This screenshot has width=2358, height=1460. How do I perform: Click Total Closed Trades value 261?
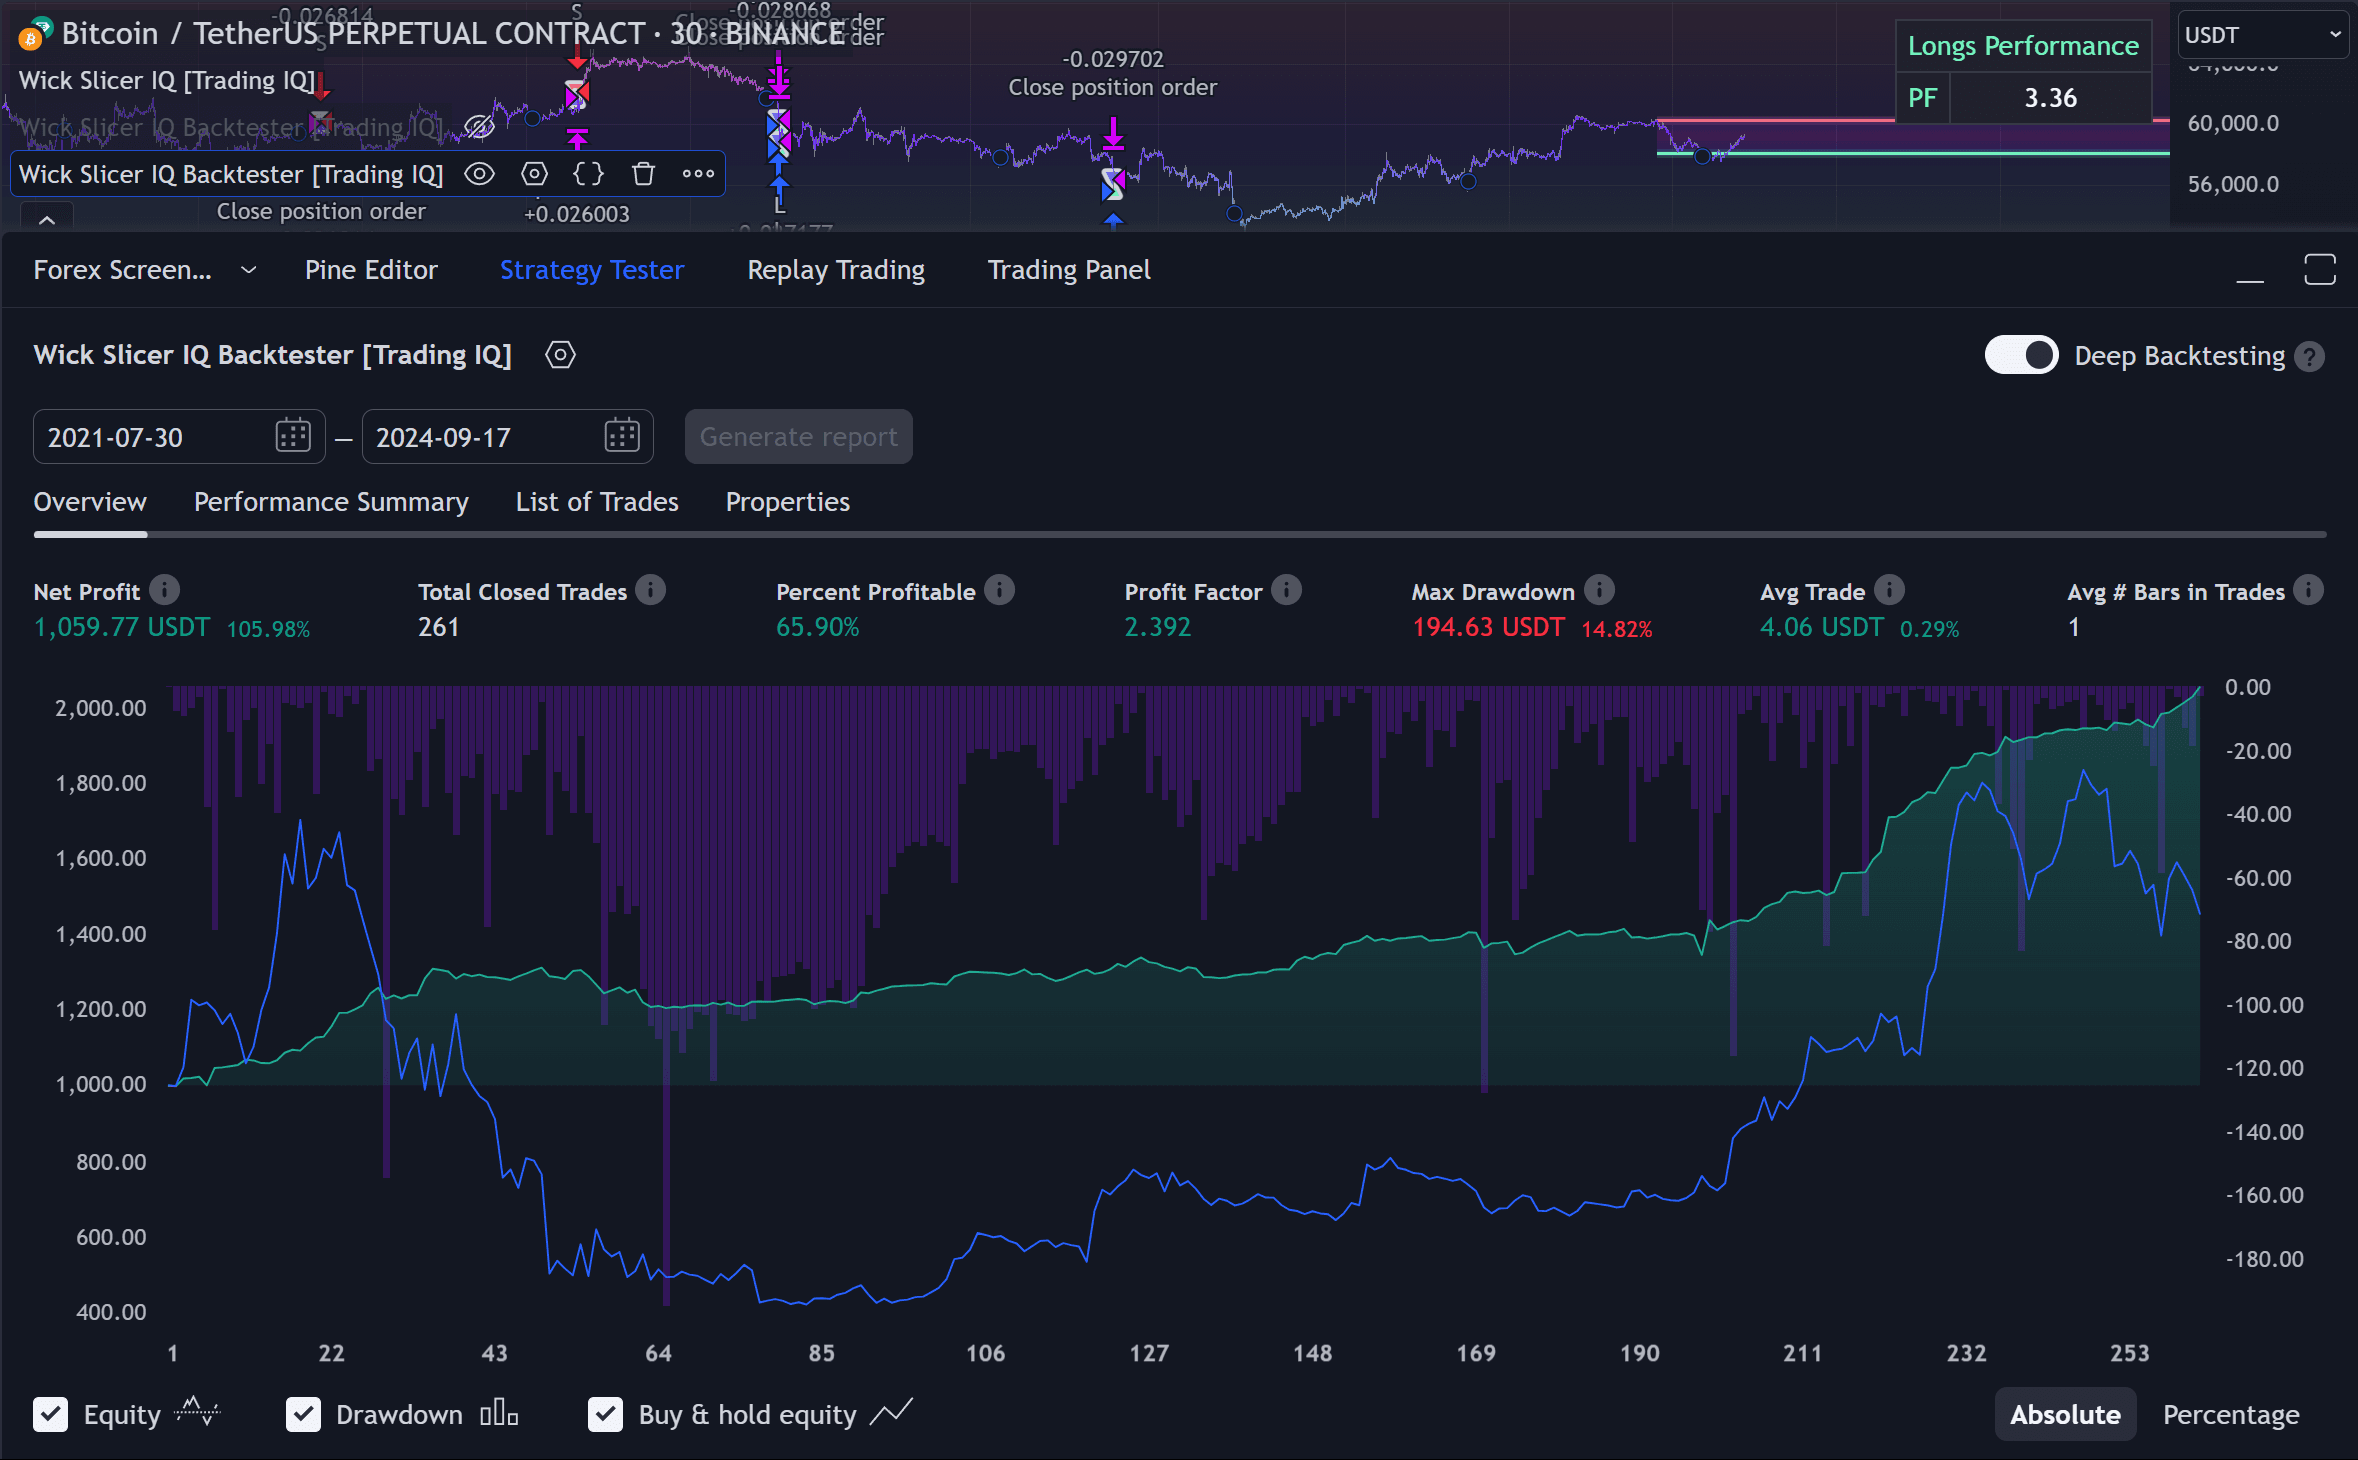pyautogui.click(x=438, y=628)
